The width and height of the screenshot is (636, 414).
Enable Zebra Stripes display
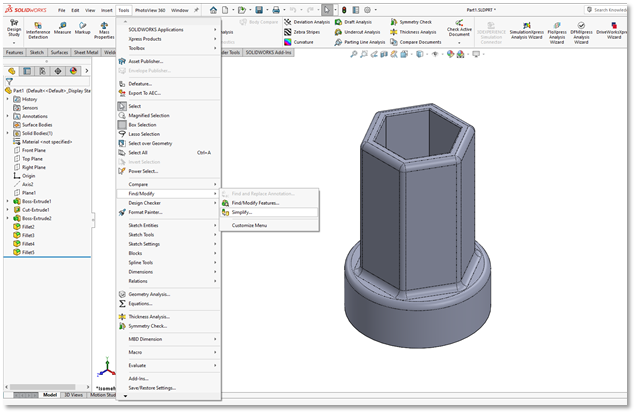coord(302,32)
